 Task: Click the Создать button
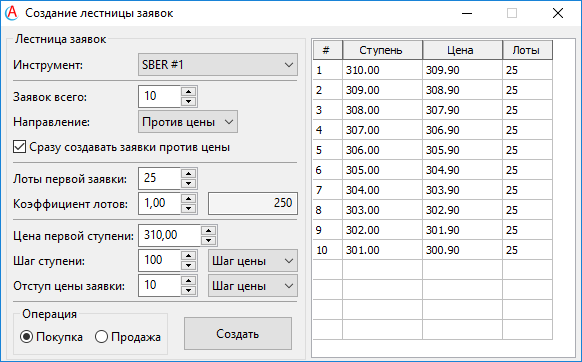point(238,333)
